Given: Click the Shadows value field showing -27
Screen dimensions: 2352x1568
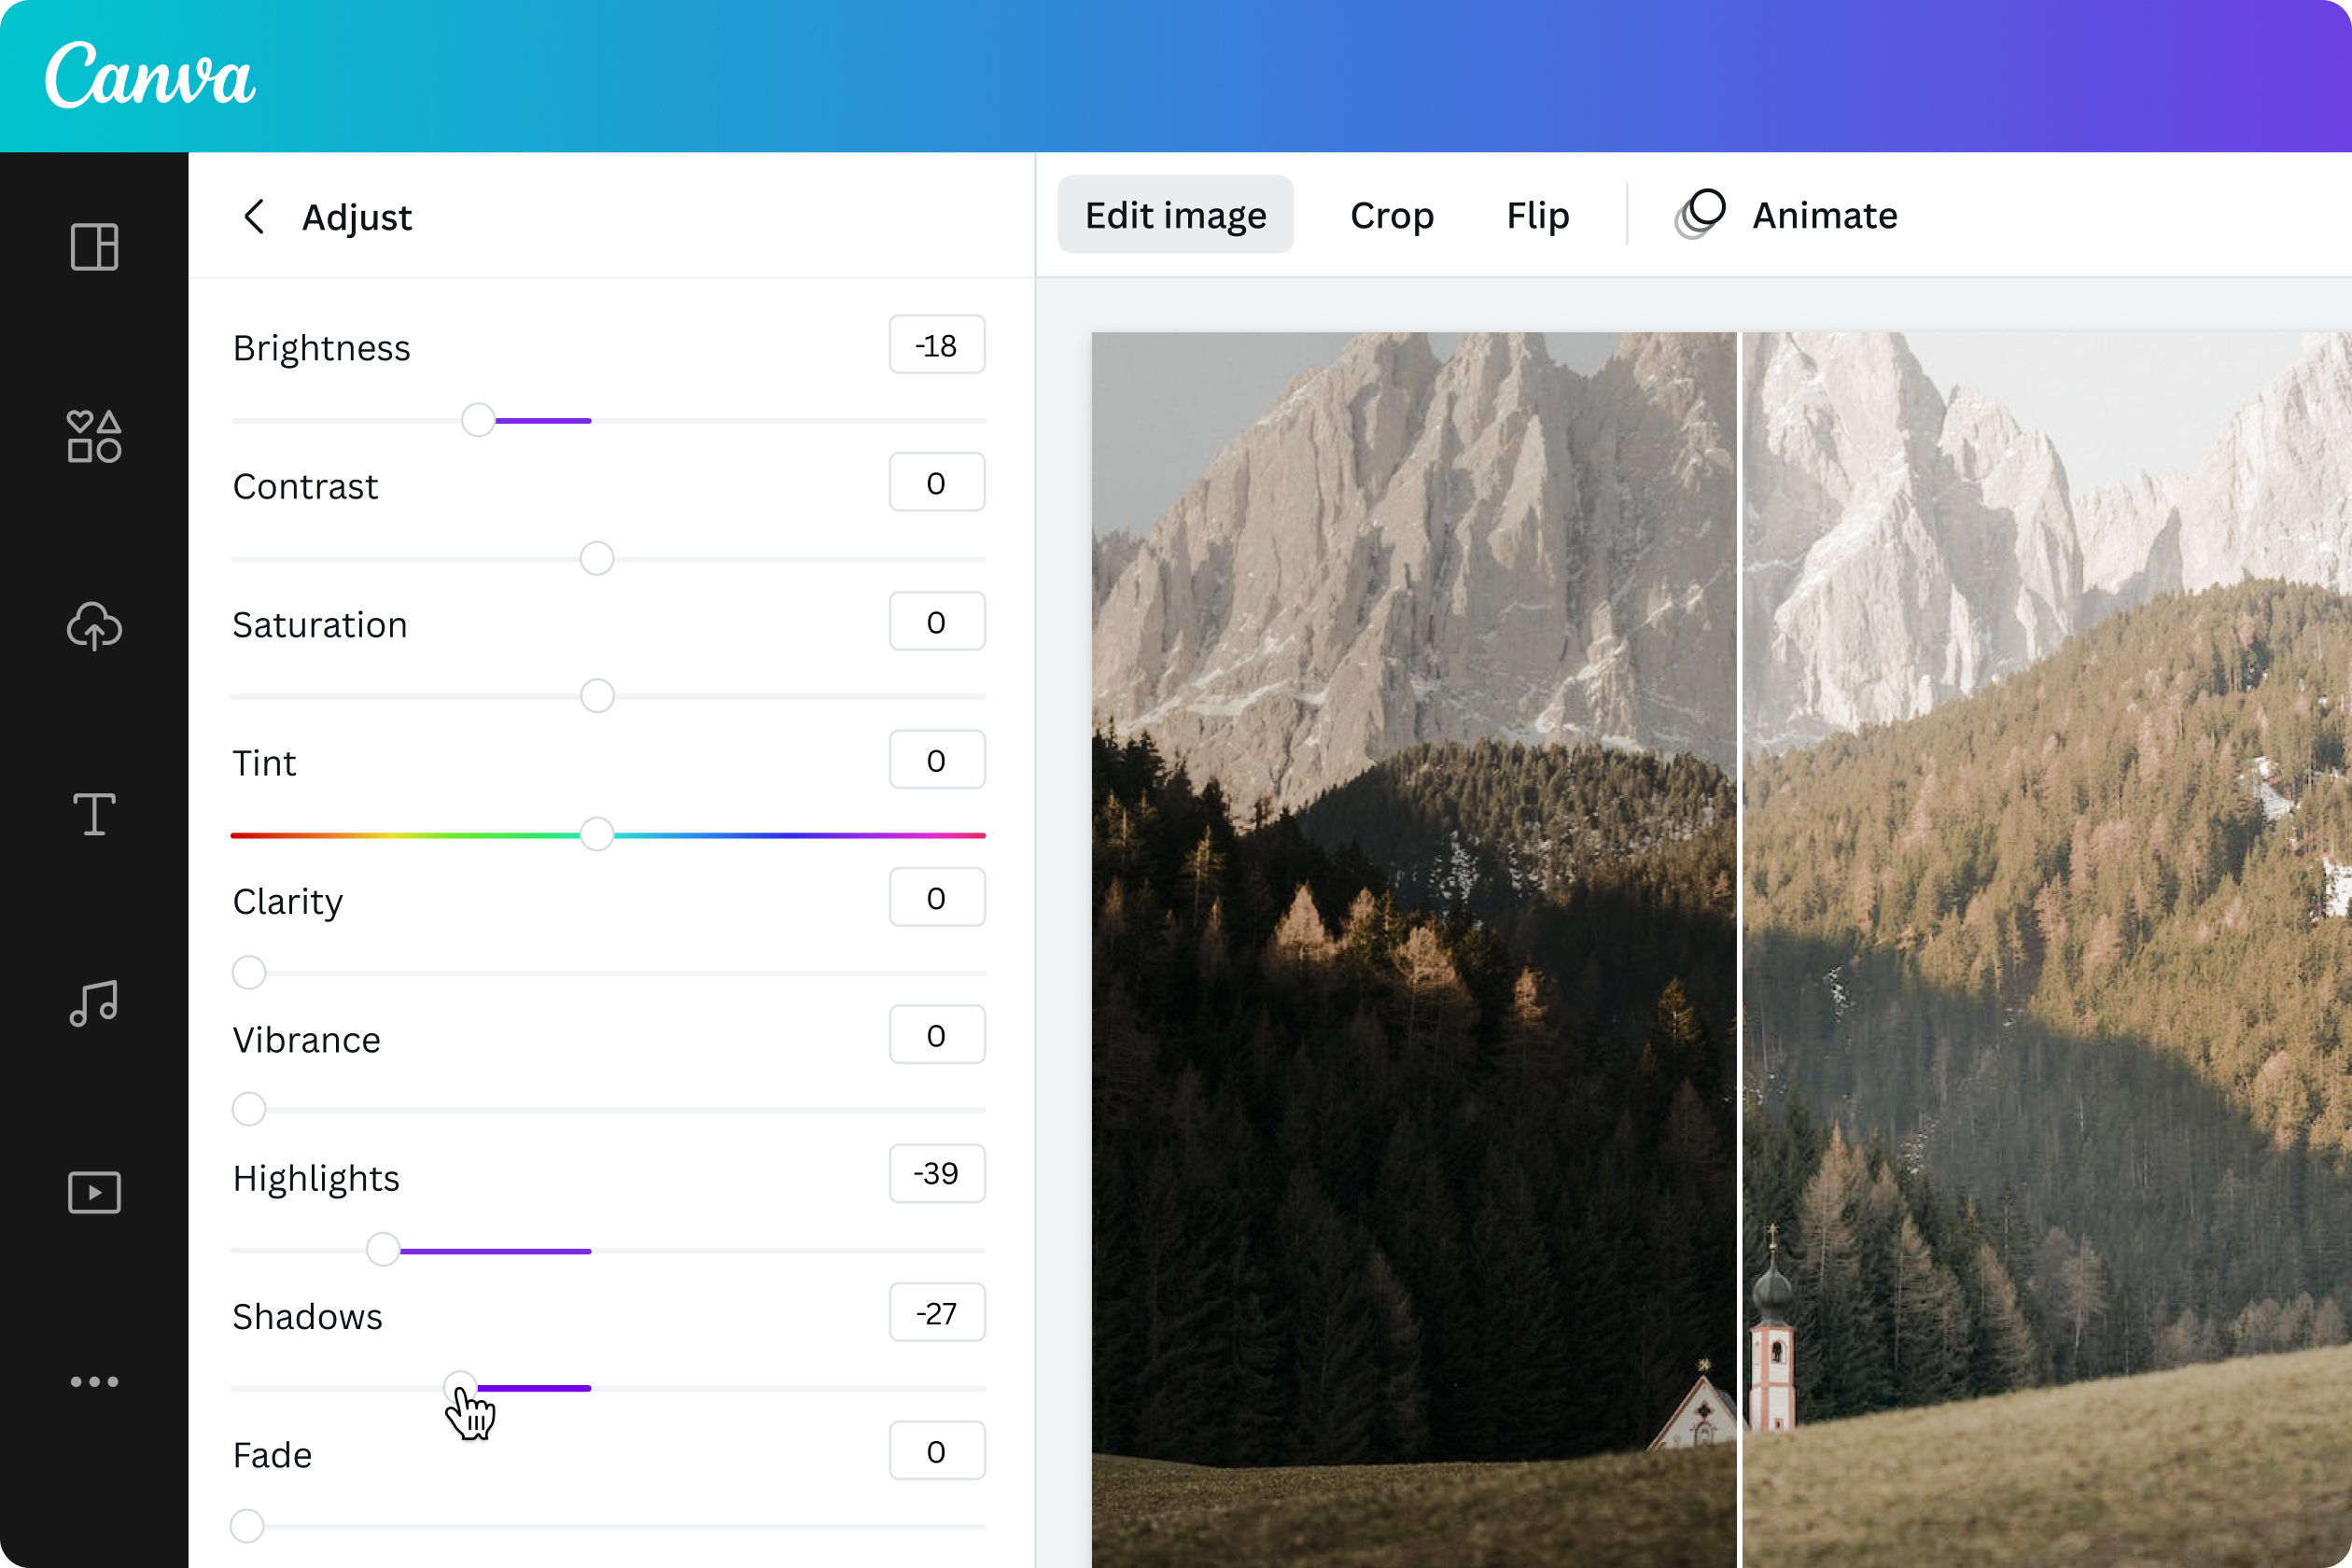Looking at the screenshot, I should pos(936,1312).
